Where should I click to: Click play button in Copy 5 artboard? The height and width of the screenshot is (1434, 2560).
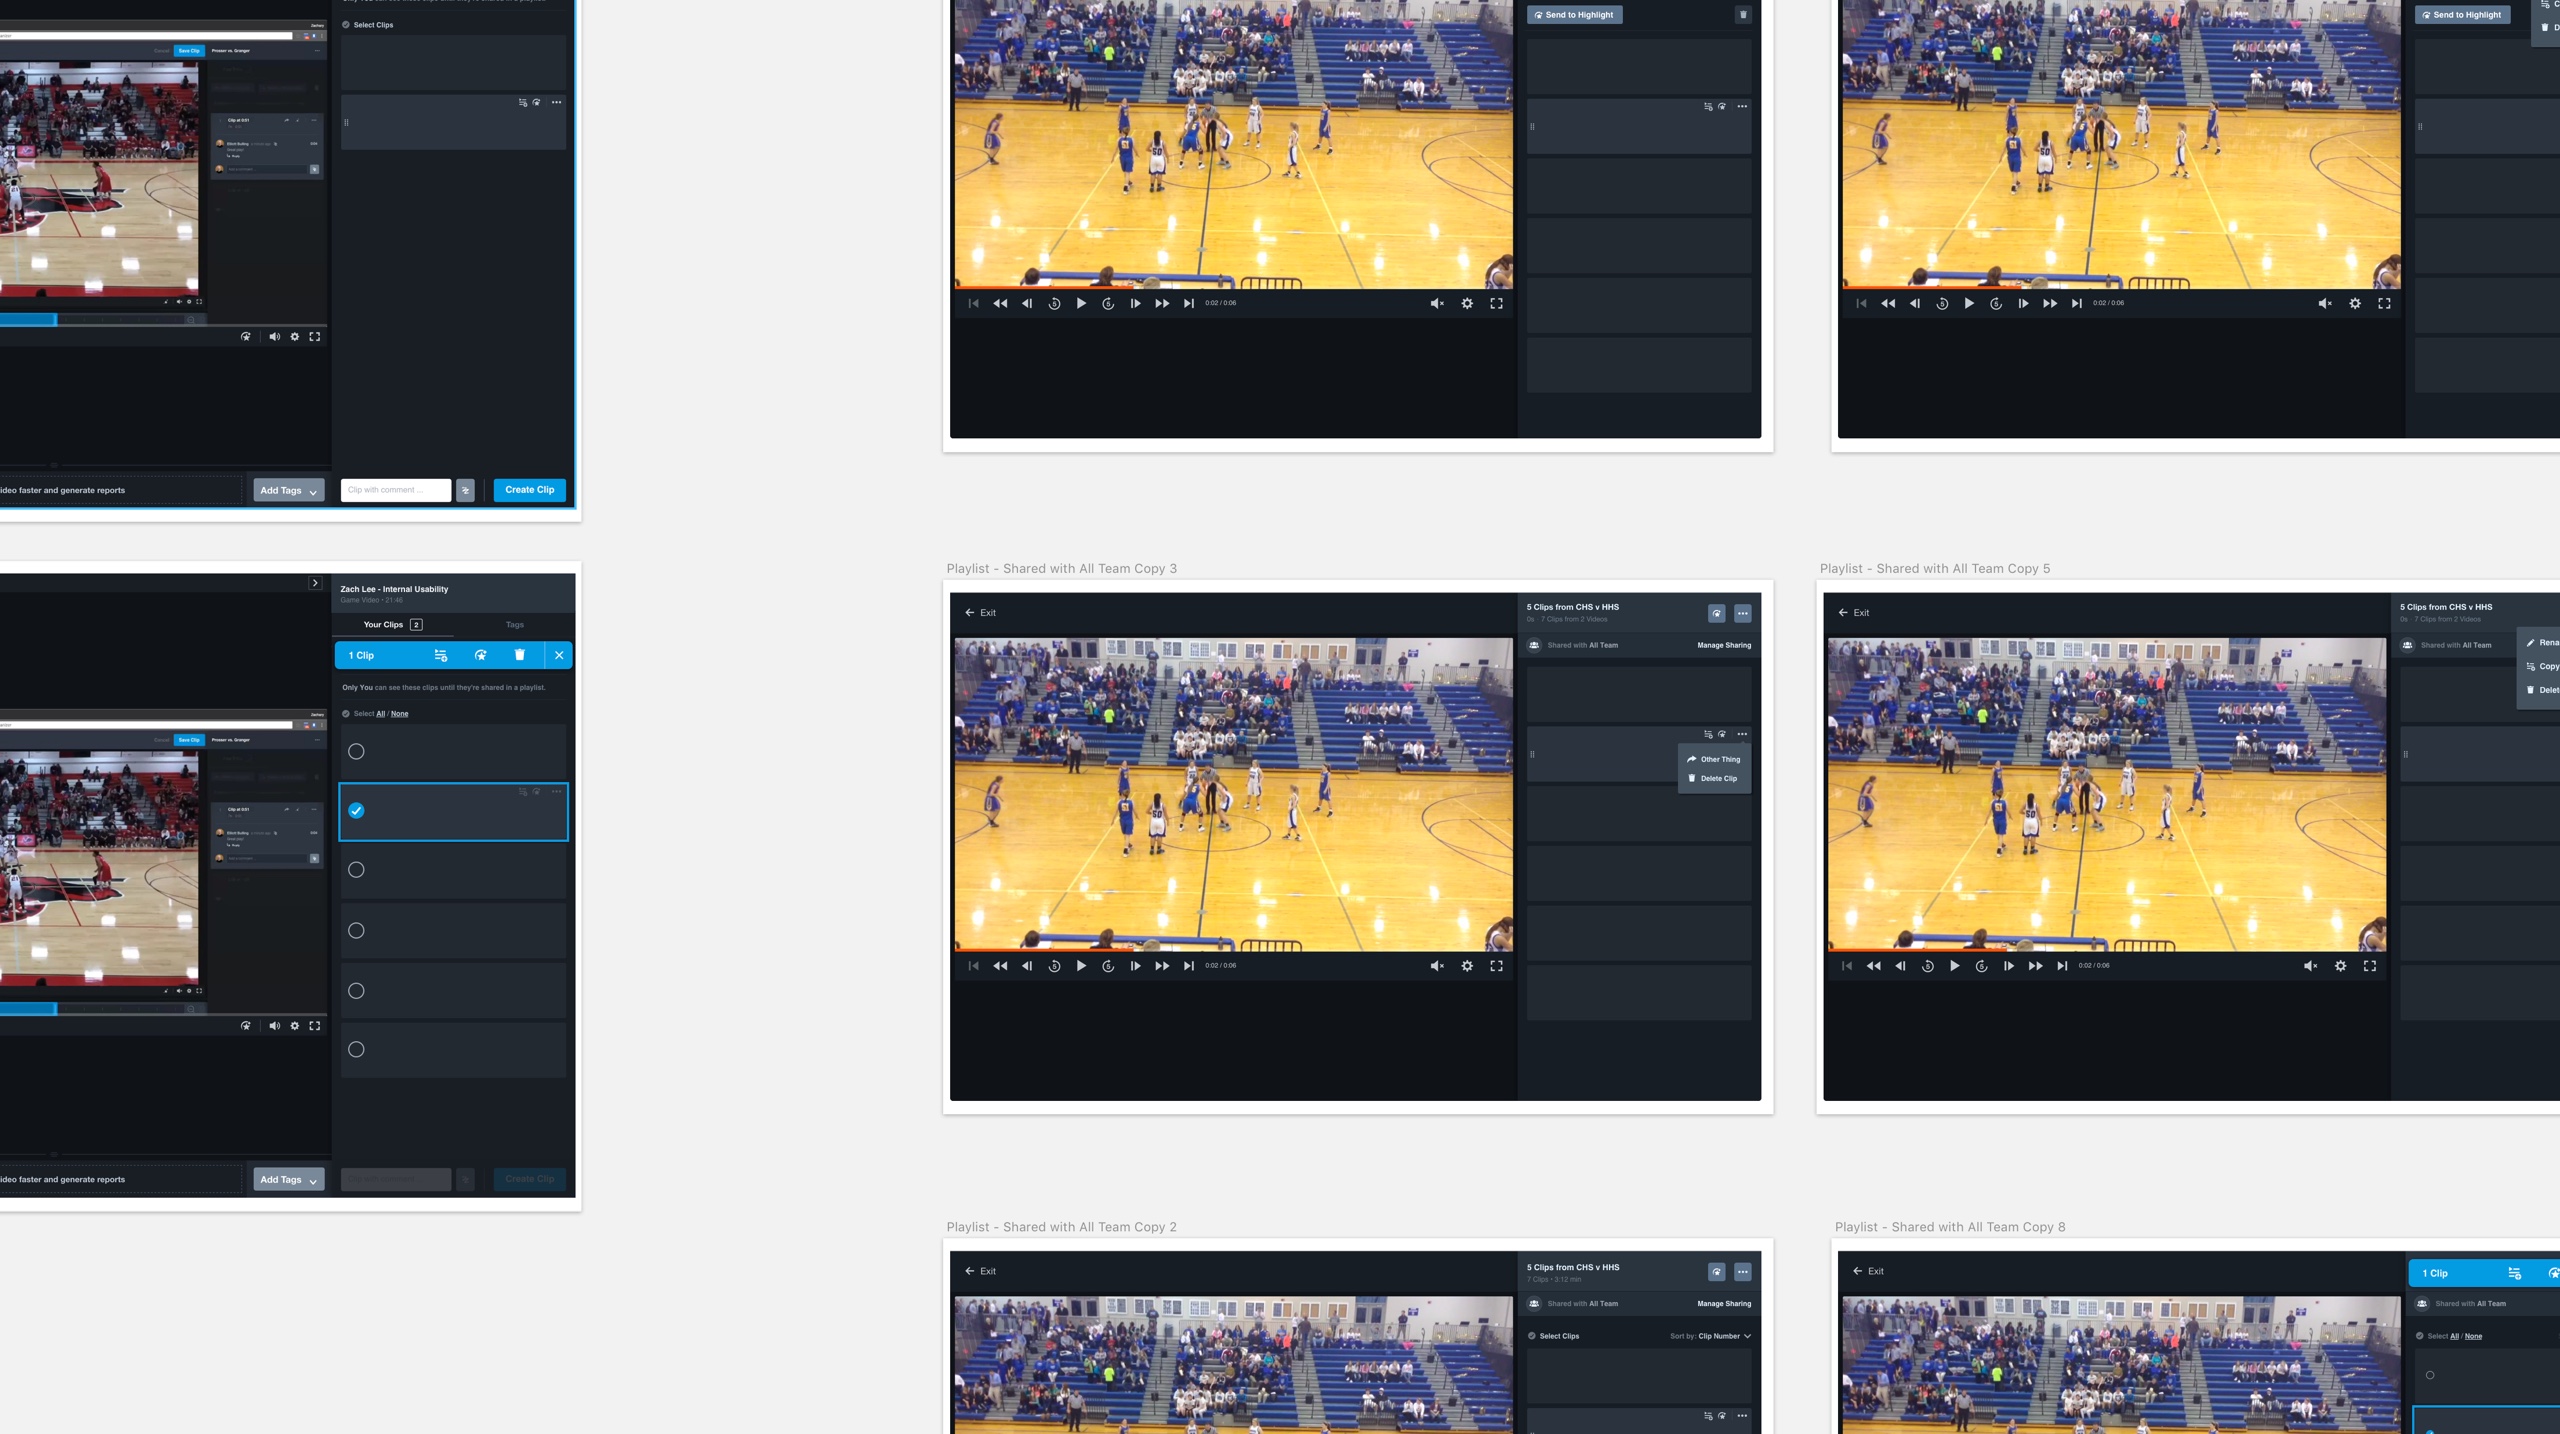click(x=1955, y=966)
